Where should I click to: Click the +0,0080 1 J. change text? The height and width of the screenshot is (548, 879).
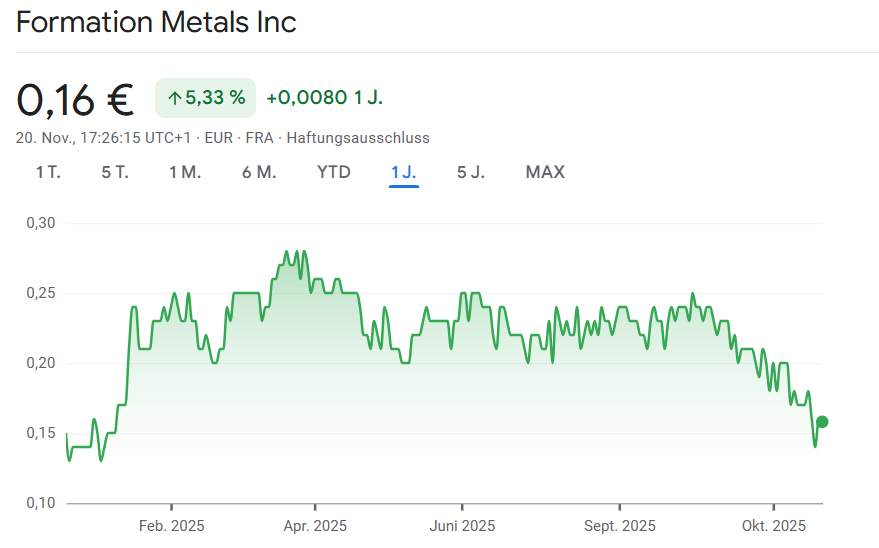tap(324, 98)
